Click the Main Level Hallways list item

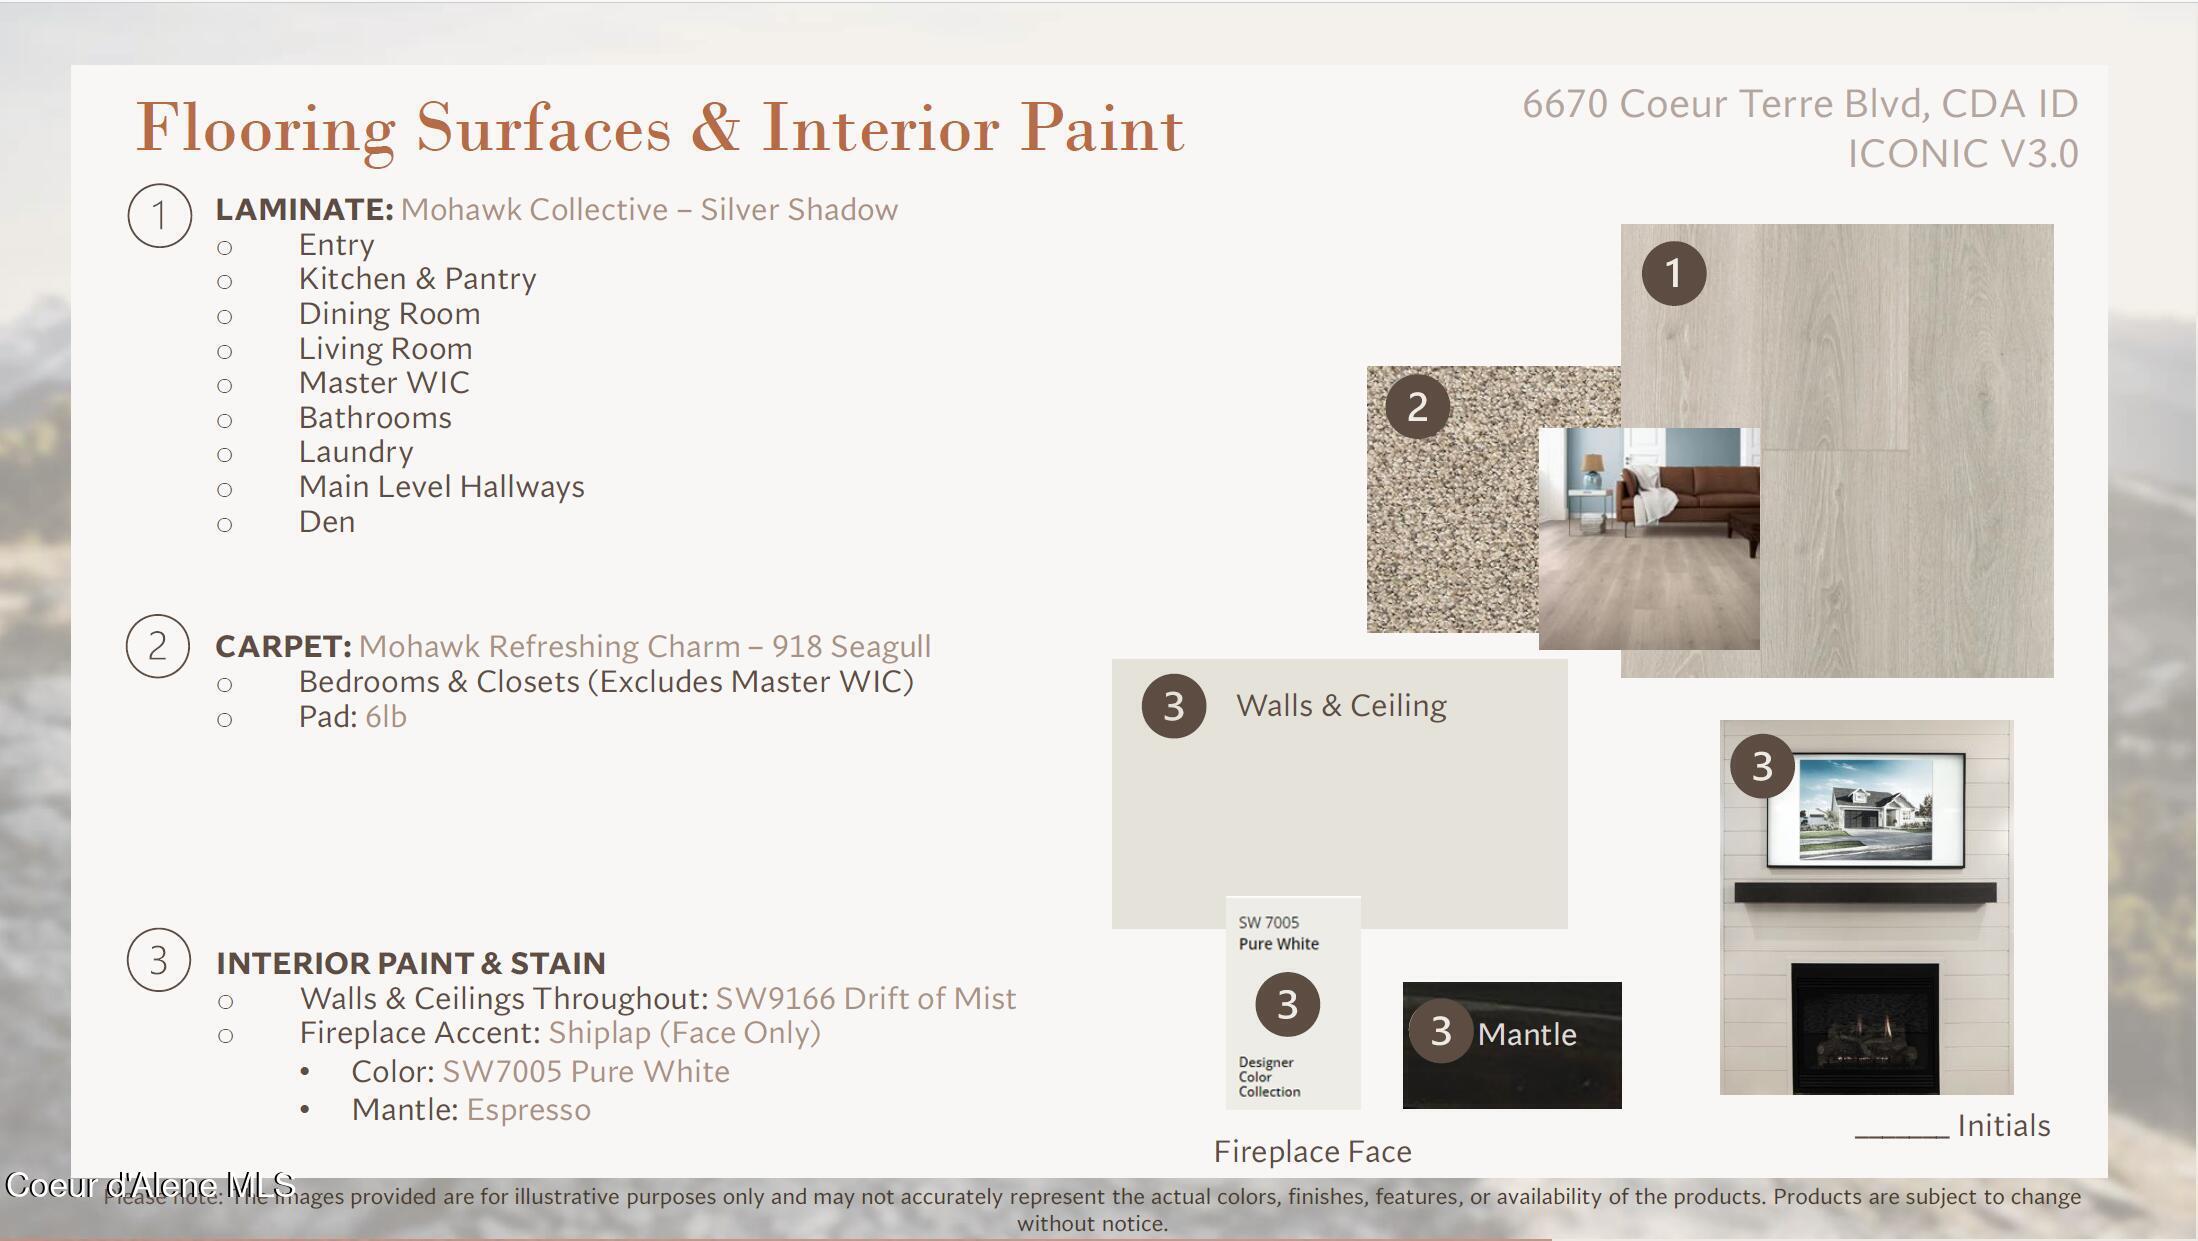pyautogui.click(x=441, y=487)
